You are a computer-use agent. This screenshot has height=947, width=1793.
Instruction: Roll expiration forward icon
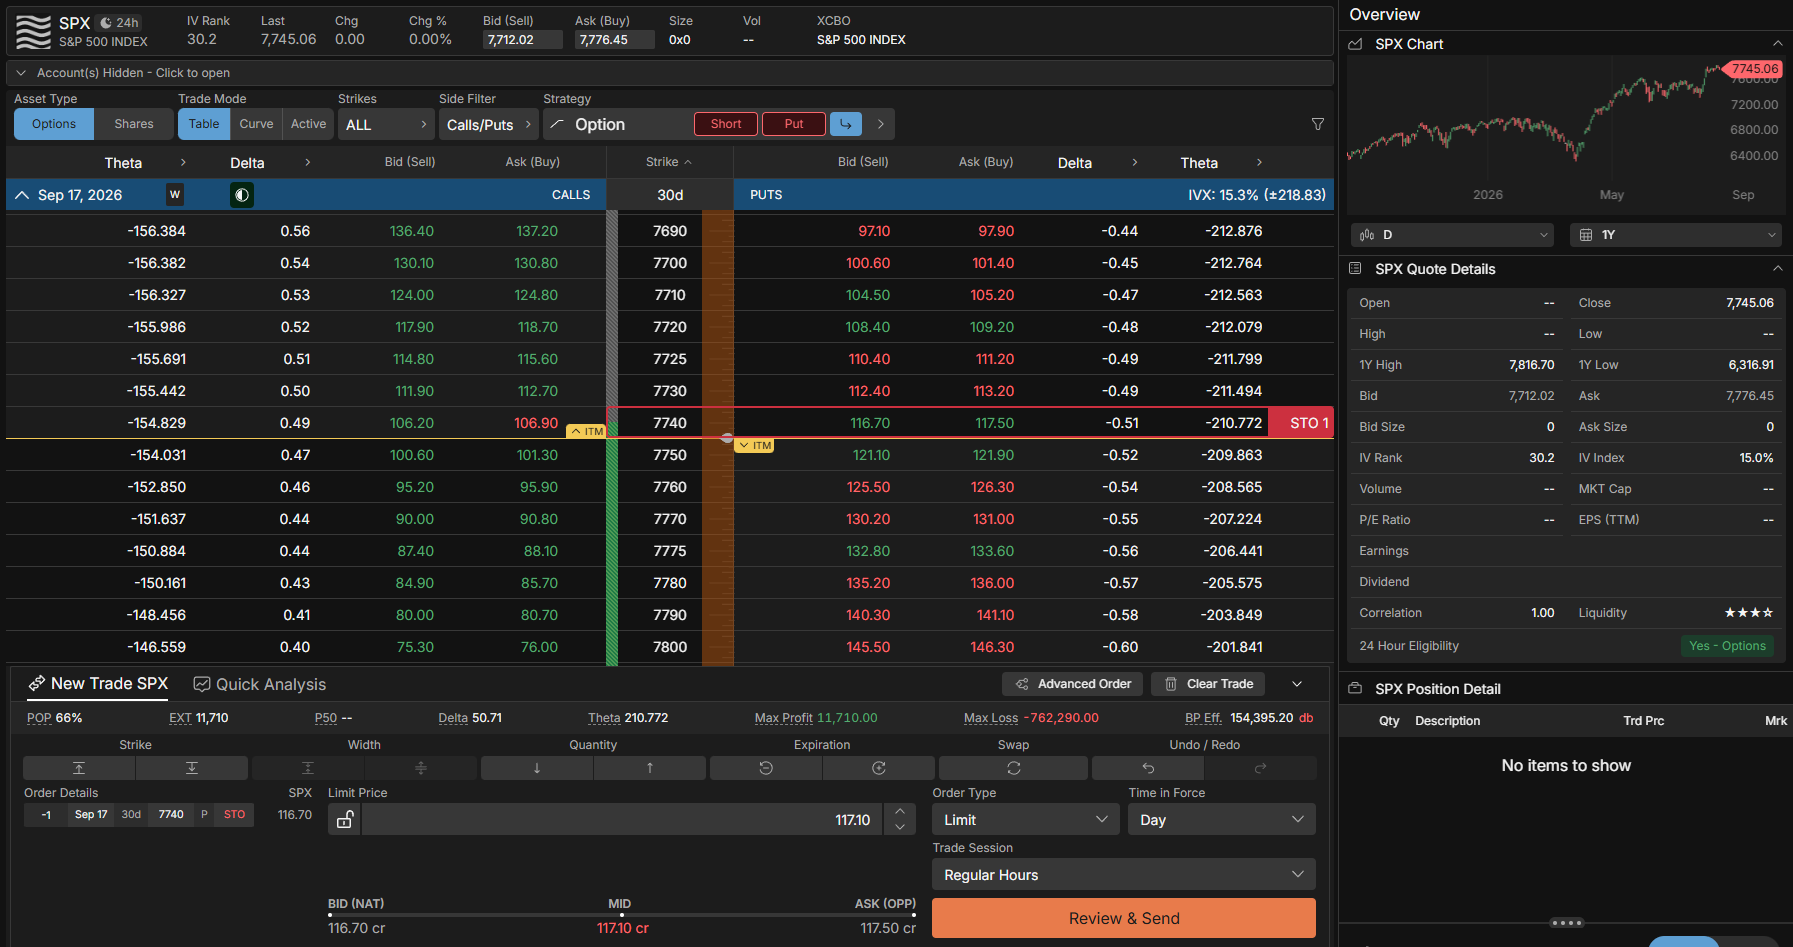(x=879, y=768)
